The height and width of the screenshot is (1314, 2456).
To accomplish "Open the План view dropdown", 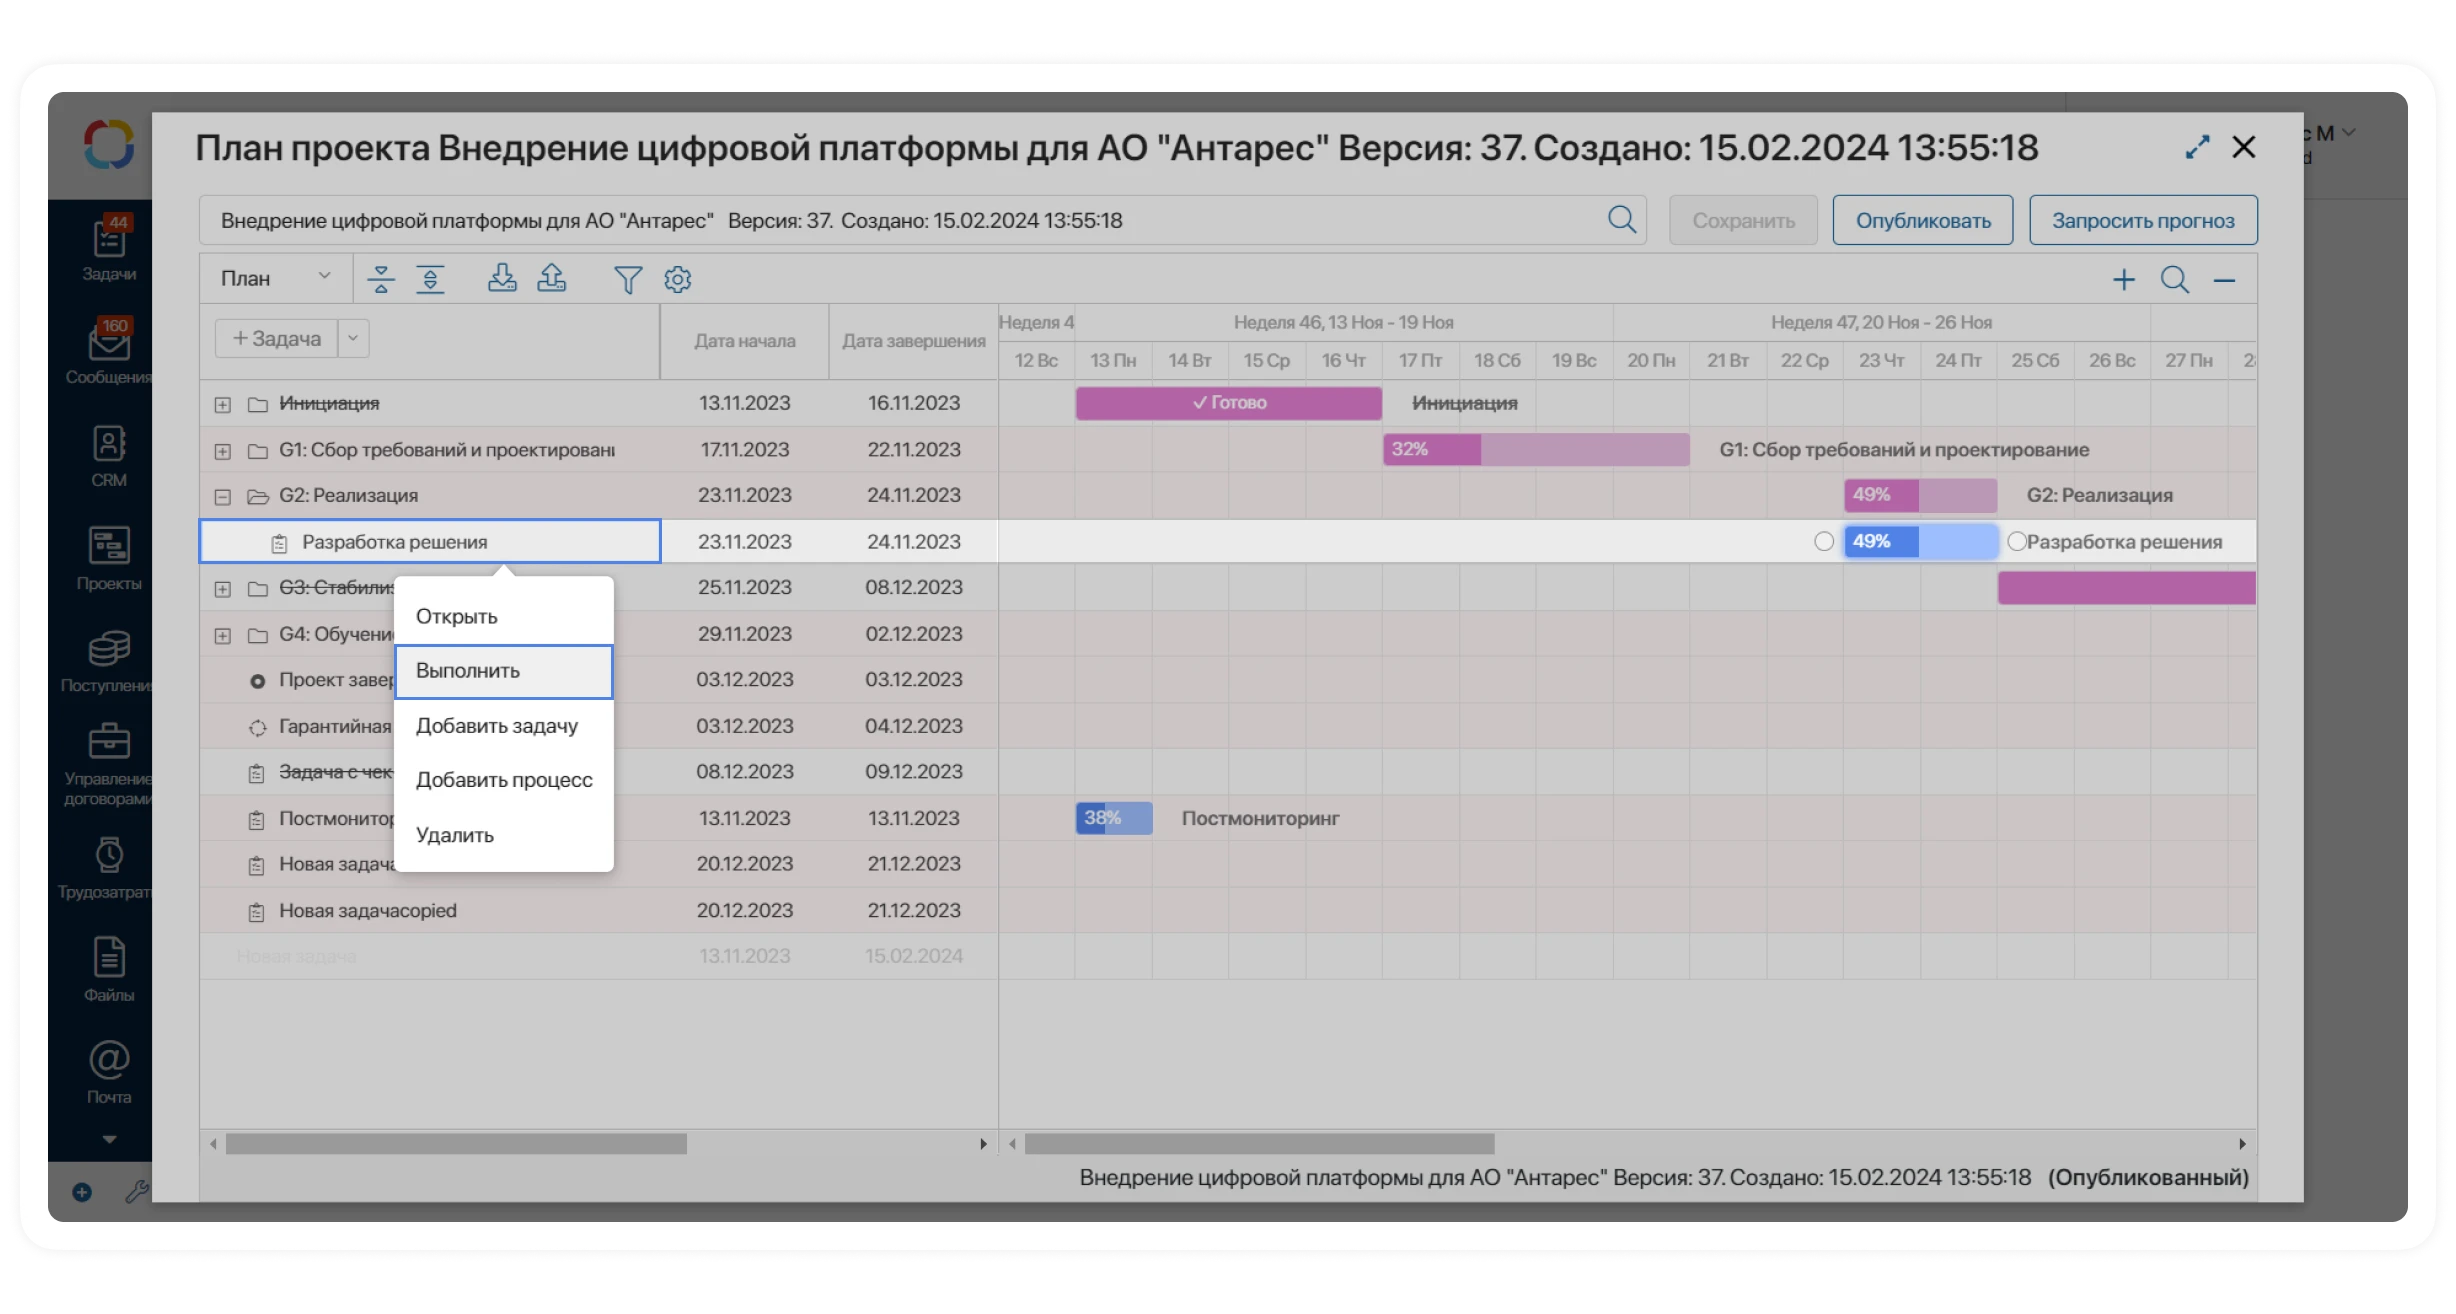I will [x=275, y=278].
